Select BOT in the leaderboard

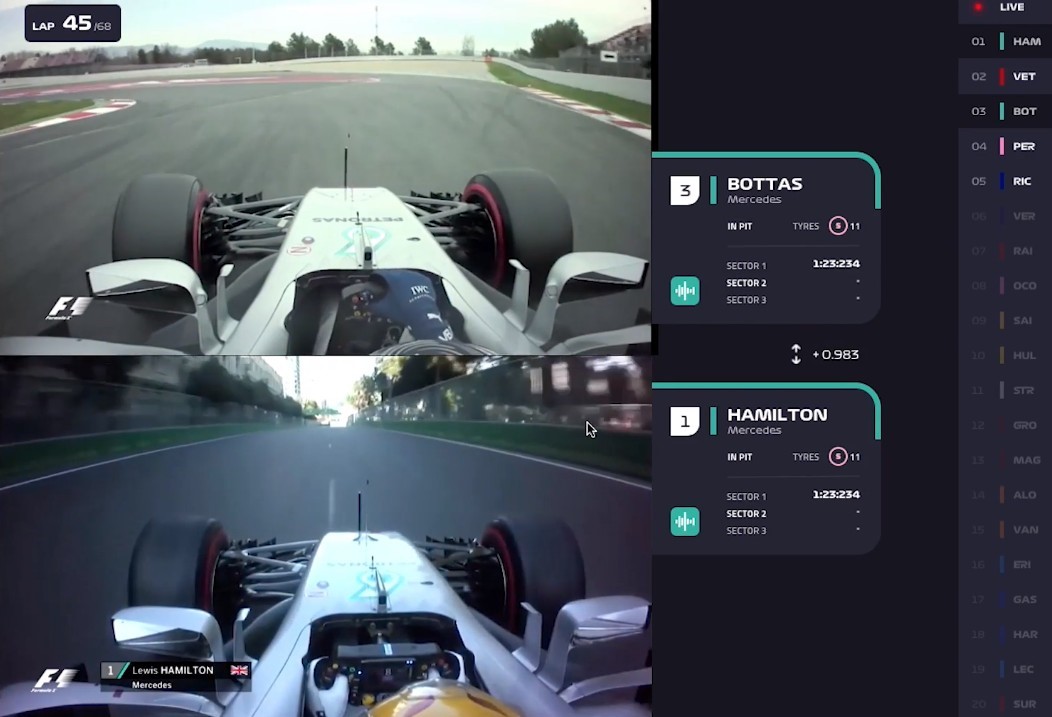[1005, 111]
